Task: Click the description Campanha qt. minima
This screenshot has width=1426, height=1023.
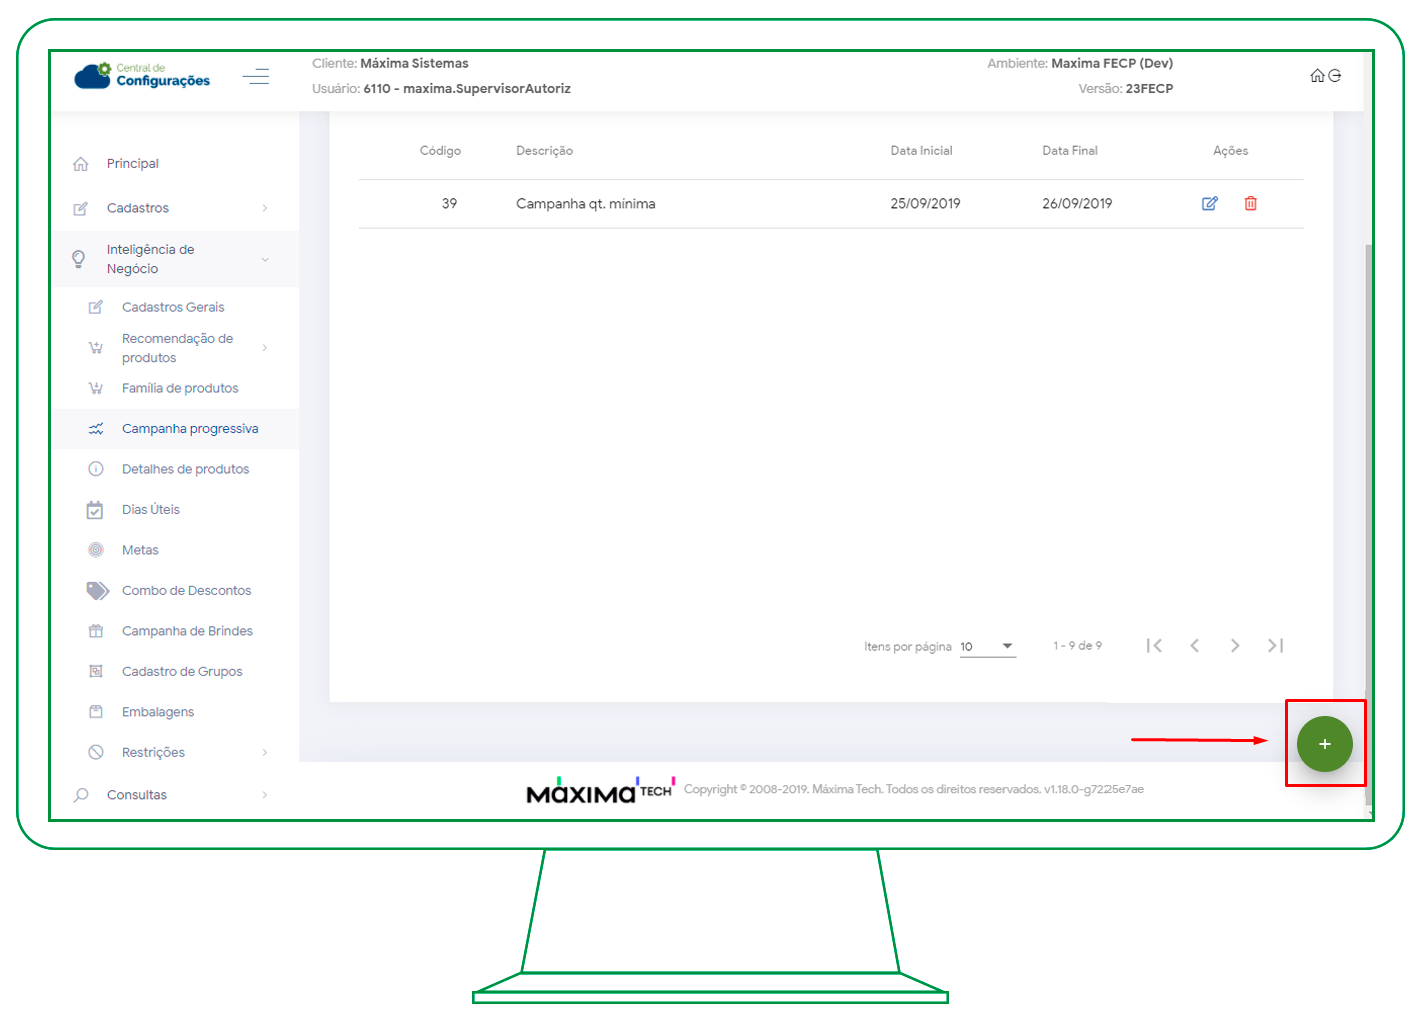Action: pyautogui.click(x=586, y=204)
